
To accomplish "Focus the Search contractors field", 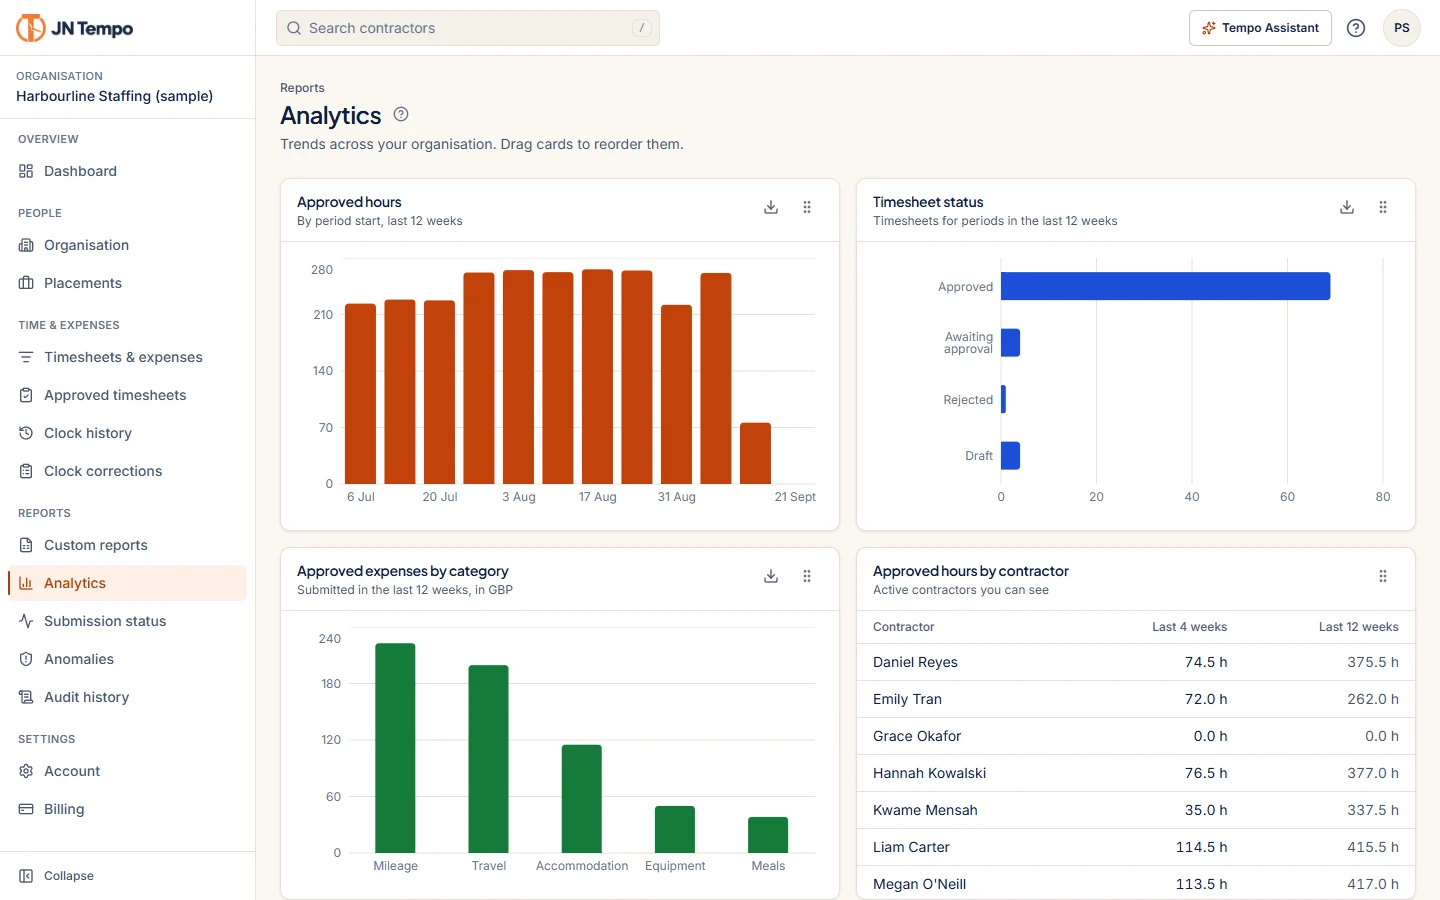I will [468, 28].
